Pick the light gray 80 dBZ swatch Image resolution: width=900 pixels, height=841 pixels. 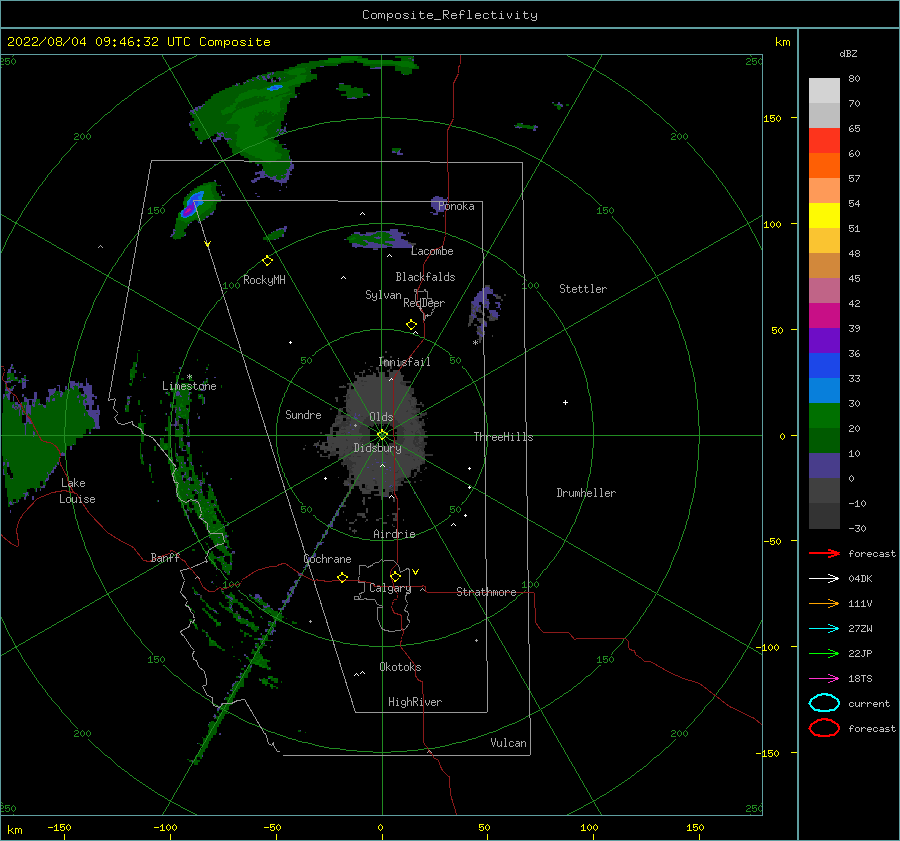click(824, 90)
